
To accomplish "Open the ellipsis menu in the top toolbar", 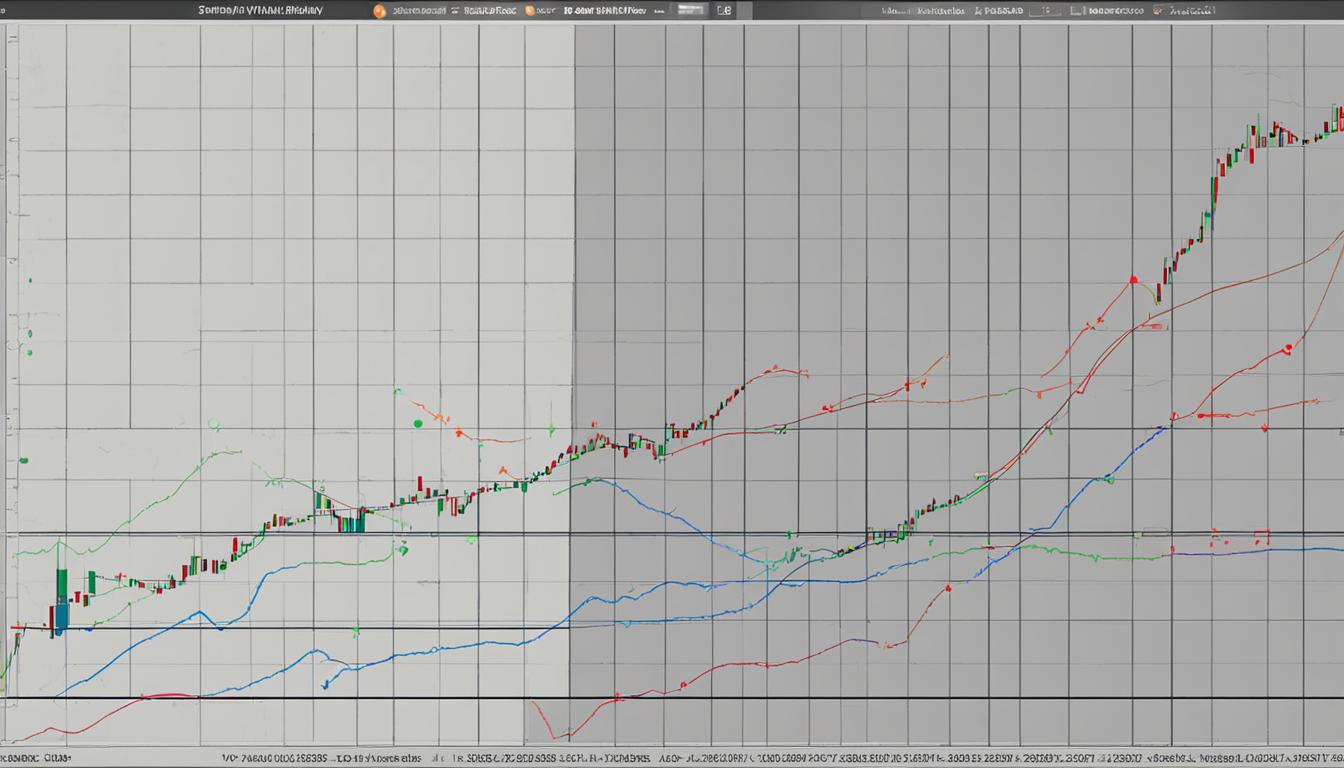I will point(658,11).
